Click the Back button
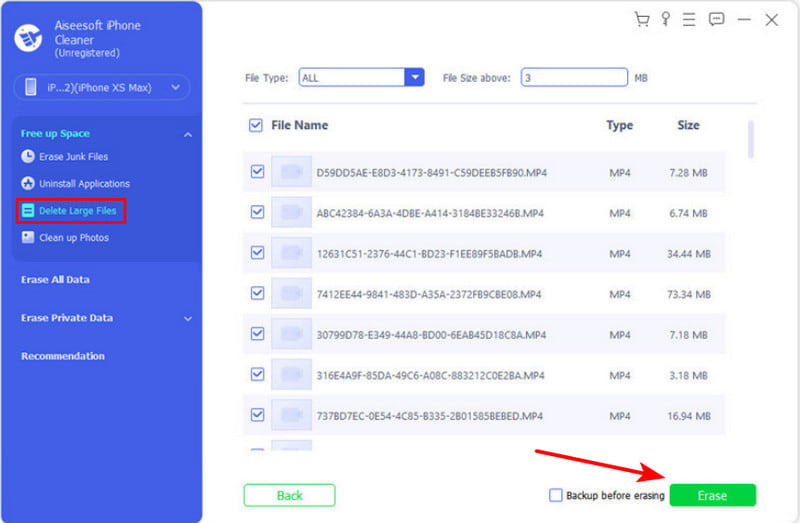Image resolution: width=800 pixels, height=523 pixels. point(289,495)
